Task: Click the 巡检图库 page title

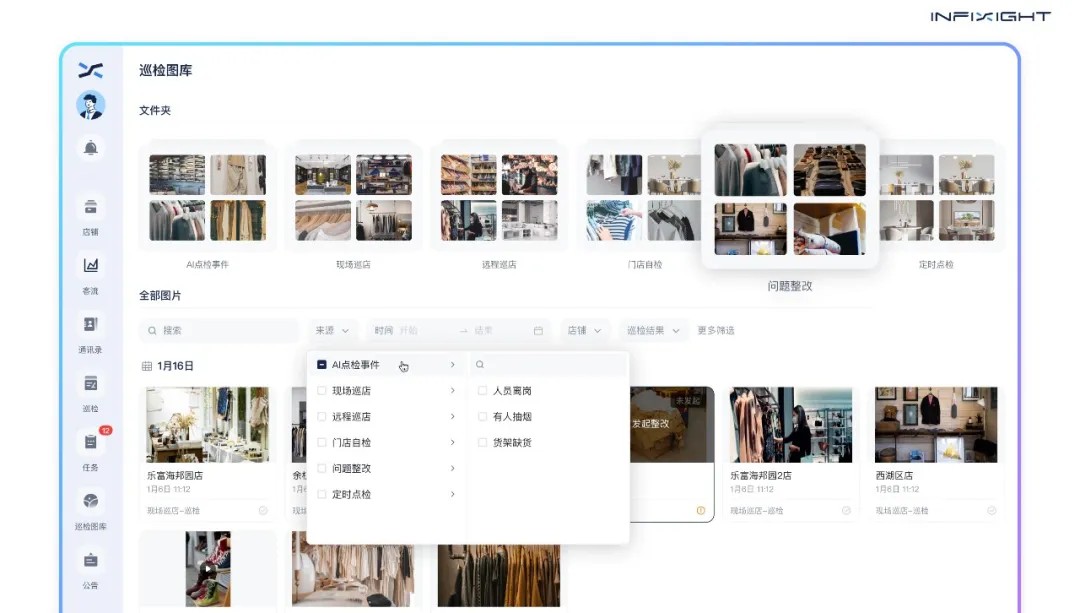Action: [166, 70]
